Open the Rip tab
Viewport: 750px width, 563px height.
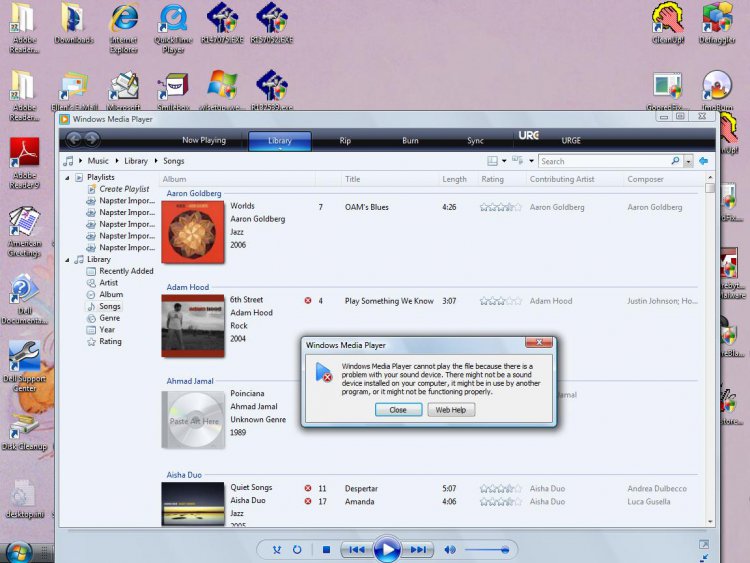tap(345, 141)
